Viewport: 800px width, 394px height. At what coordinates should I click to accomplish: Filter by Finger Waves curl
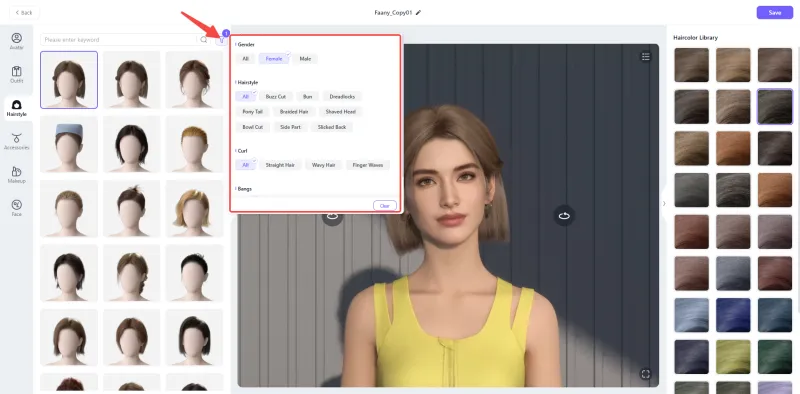pos(368,165)
